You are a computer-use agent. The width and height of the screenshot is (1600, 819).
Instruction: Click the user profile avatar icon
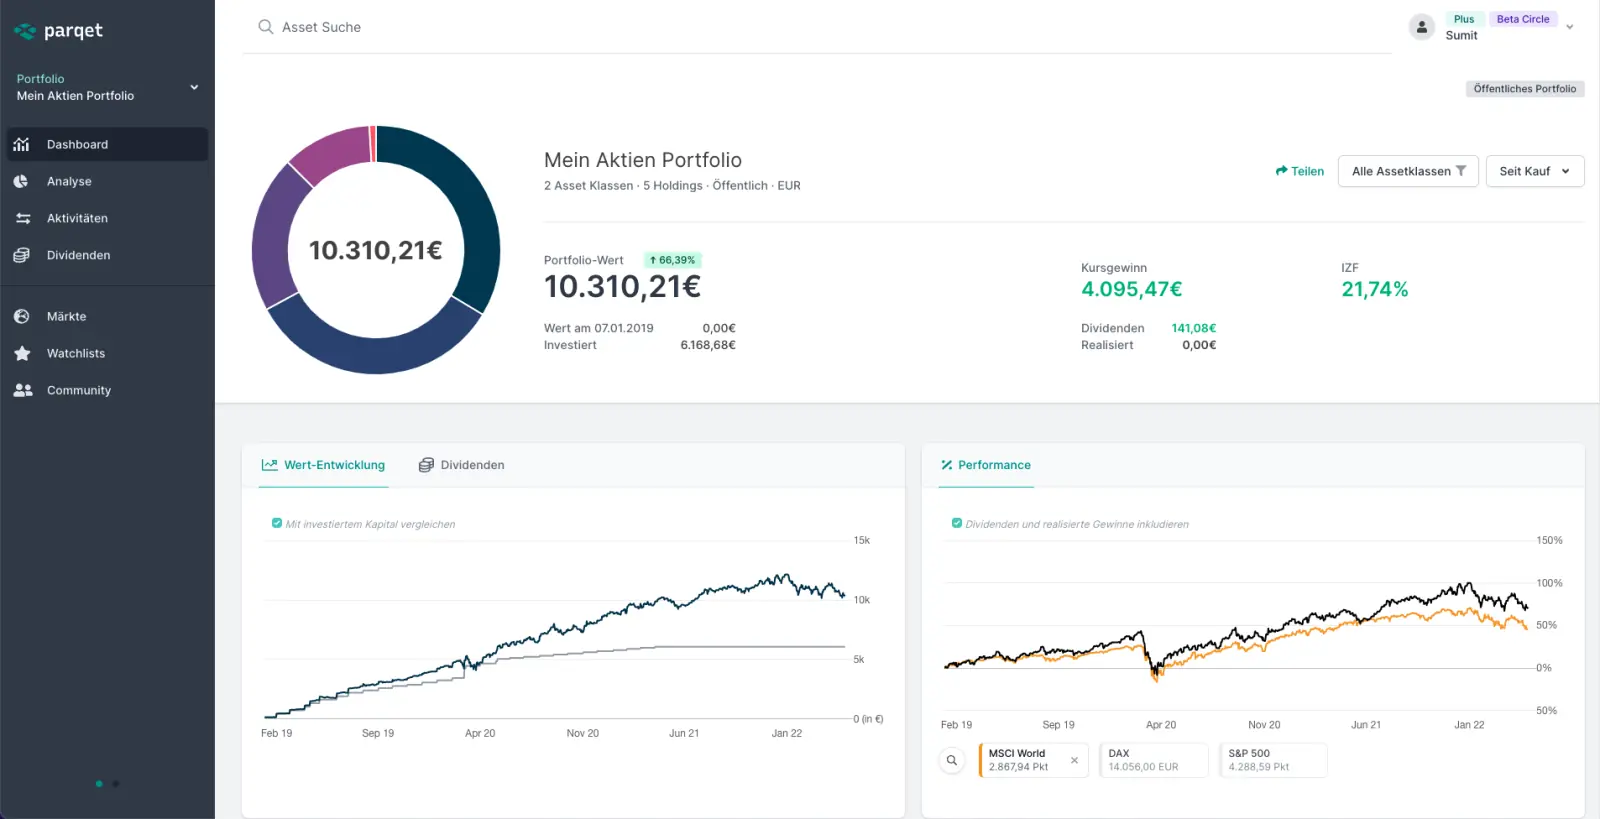coord(1421,27)
